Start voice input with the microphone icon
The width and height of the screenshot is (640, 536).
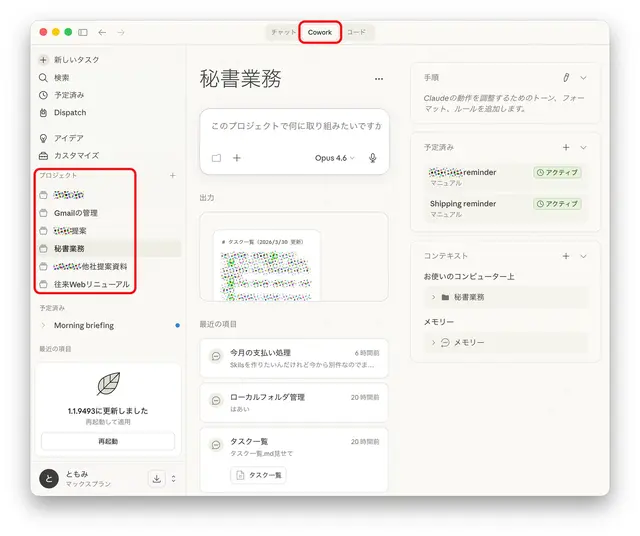373,158
